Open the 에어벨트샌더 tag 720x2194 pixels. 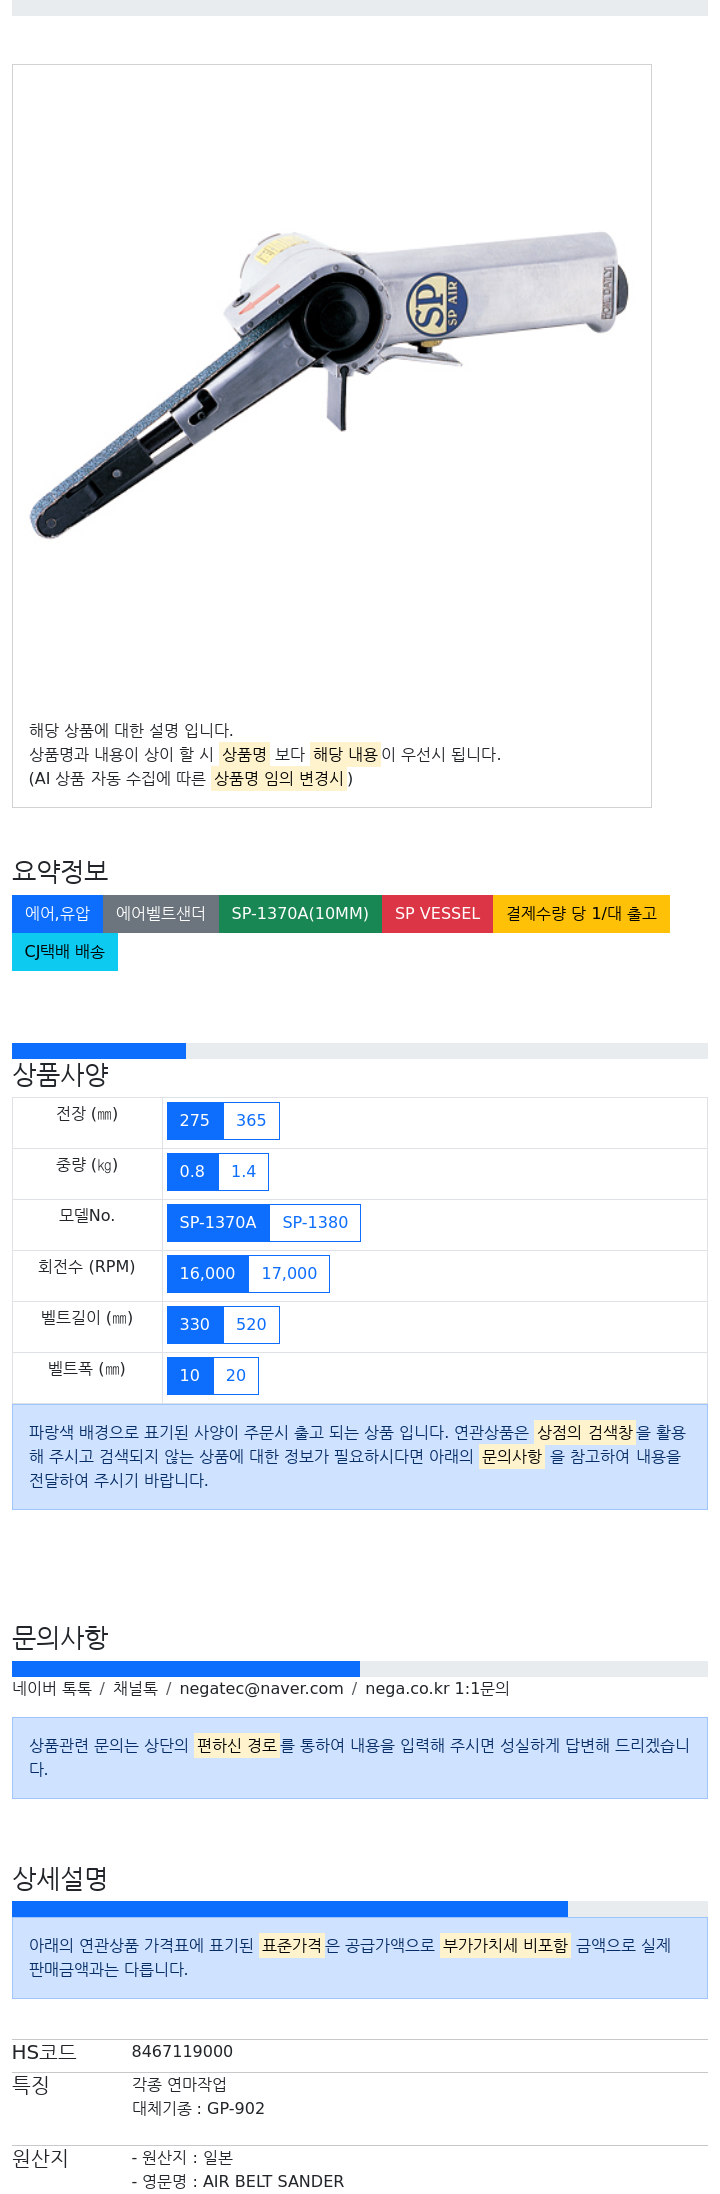(x=161, y=913)
